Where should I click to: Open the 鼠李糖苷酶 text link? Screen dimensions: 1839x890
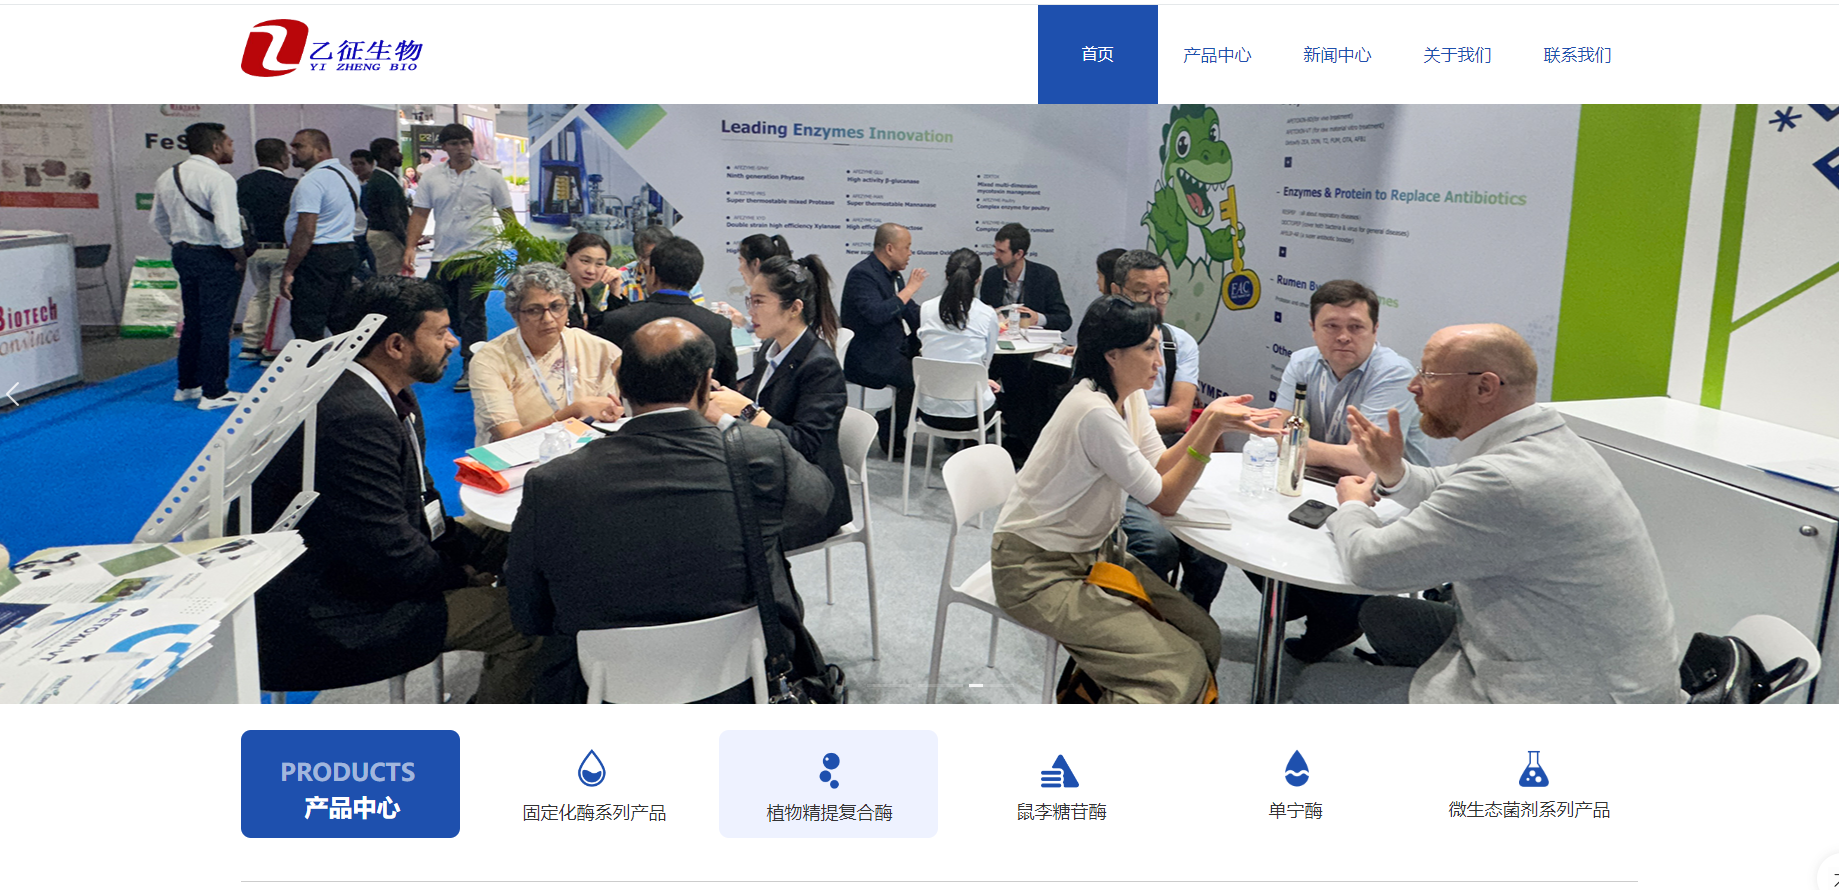[x=1061, y=812]
